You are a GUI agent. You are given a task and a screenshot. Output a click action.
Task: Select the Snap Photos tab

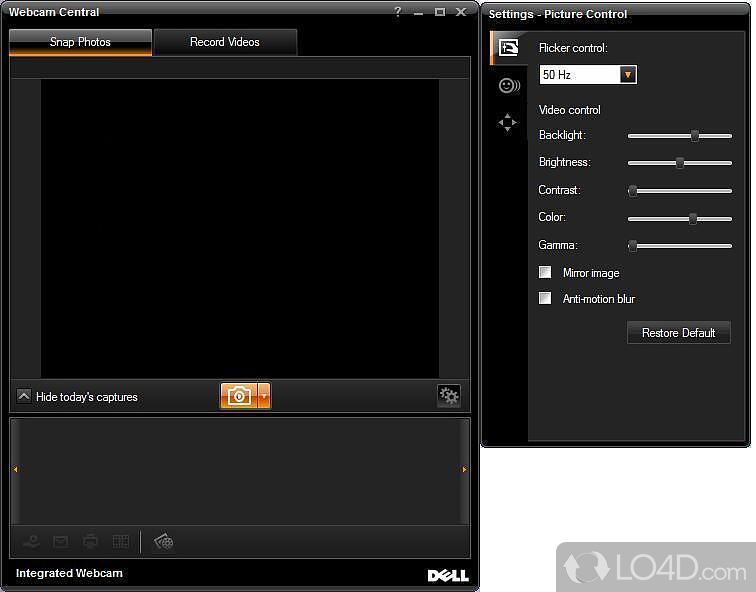click(80, 42)
